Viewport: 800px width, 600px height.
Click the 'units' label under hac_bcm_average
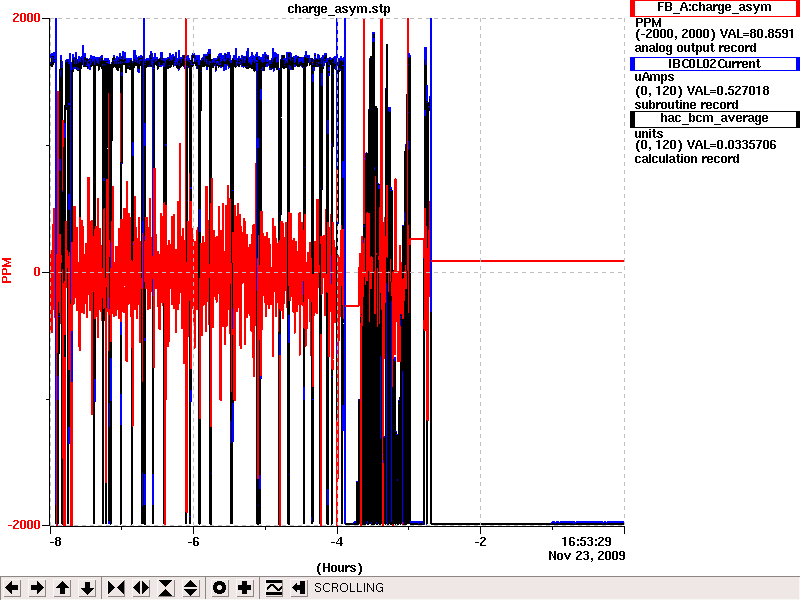point(648,134)
